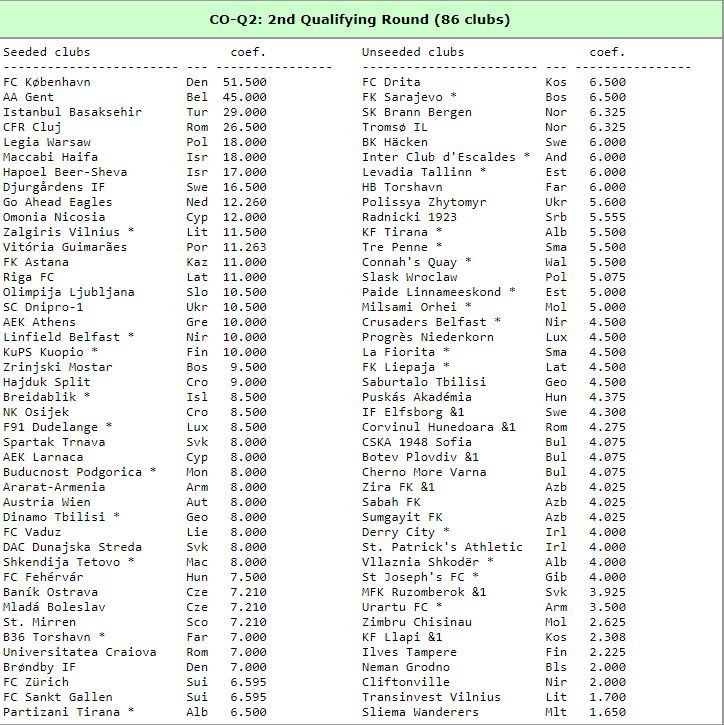Select Hapoel Beer-Sheva entry
This screenshot has height=725, width=724.
(65, 172)
